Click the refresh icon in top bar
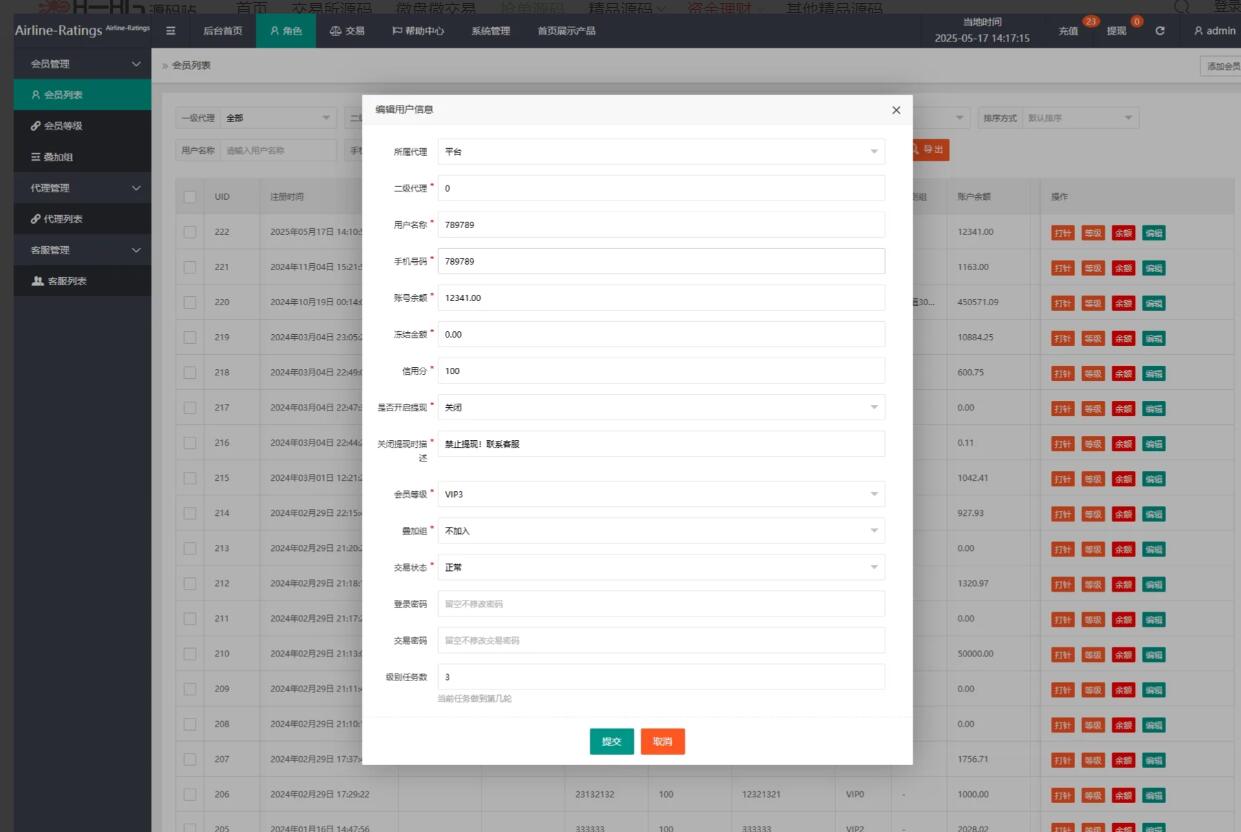 pyautogui.click(x=1160, y=31)
